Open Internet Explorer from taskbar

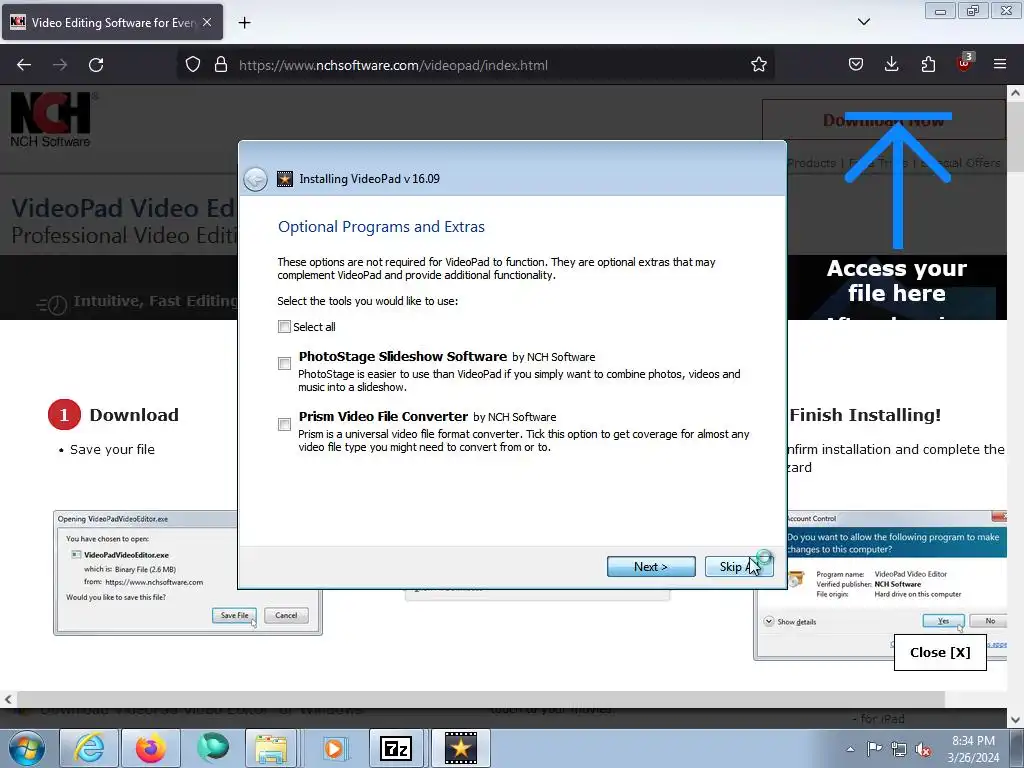(89, 748)
